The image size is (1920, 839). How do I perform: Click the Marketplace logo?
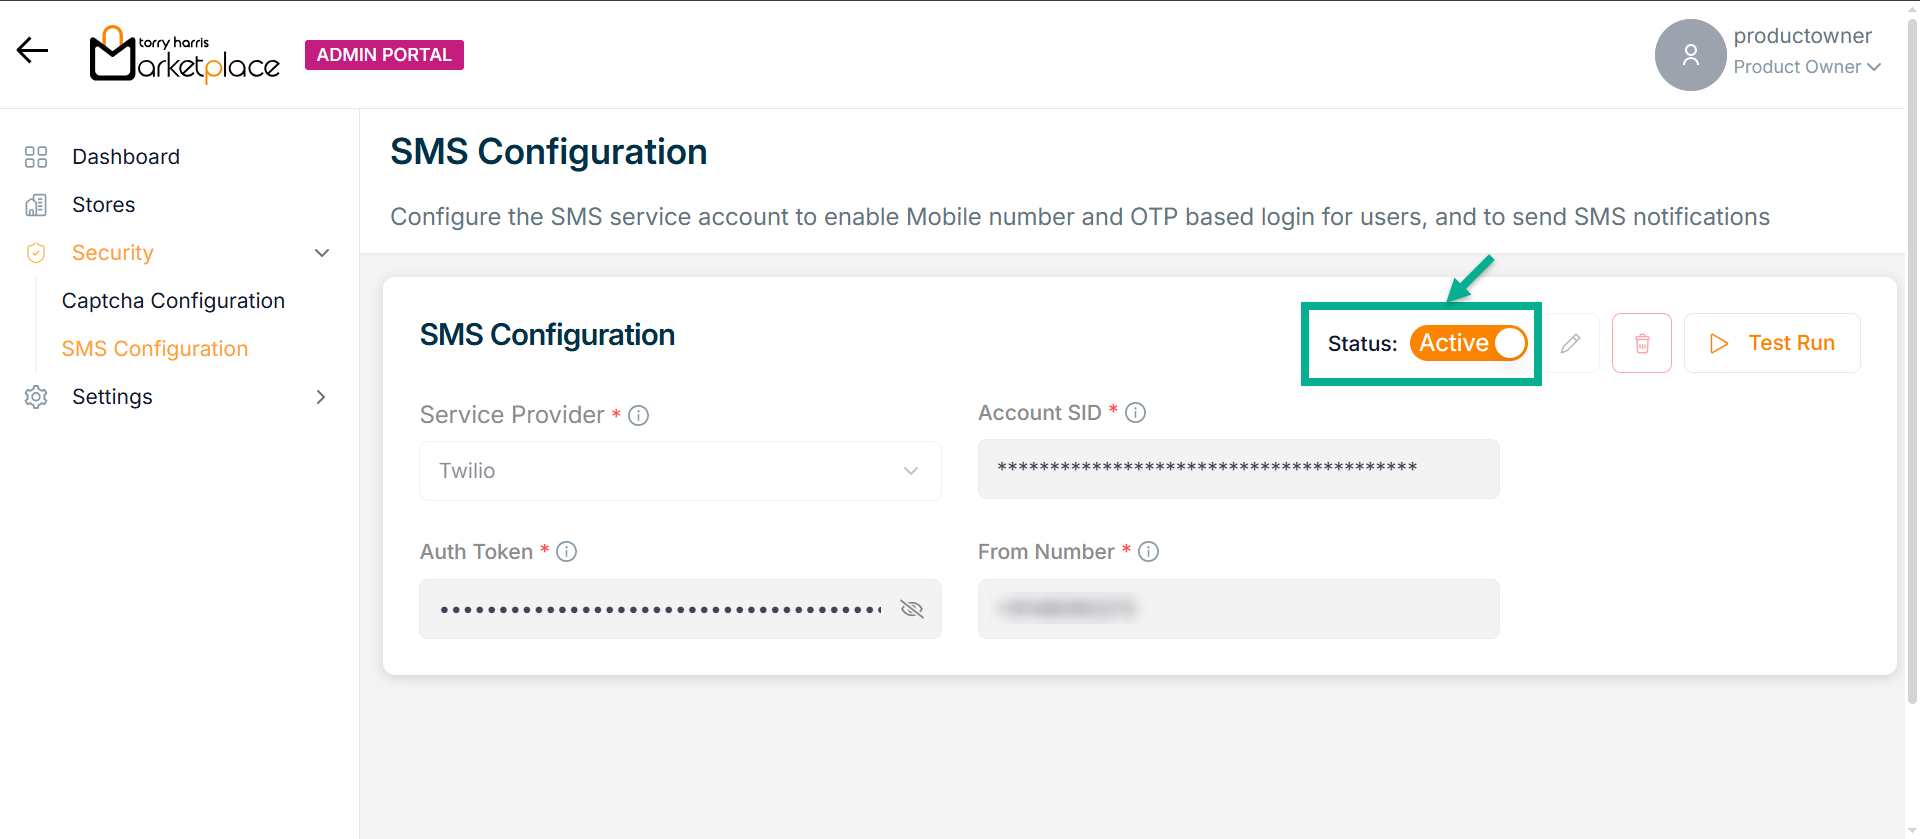pos(185,55)
